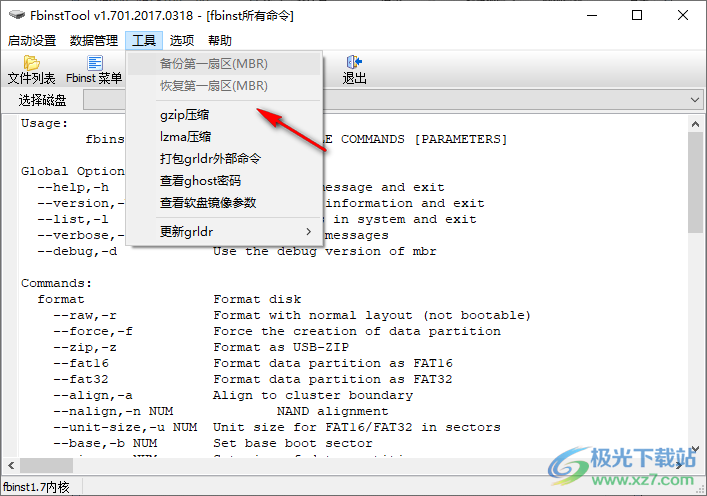Image resolution: width=707 pixels, height=496 pixels.
Task: Choose gzip压缩 from the tools menu
Action: tap(224, 115)
